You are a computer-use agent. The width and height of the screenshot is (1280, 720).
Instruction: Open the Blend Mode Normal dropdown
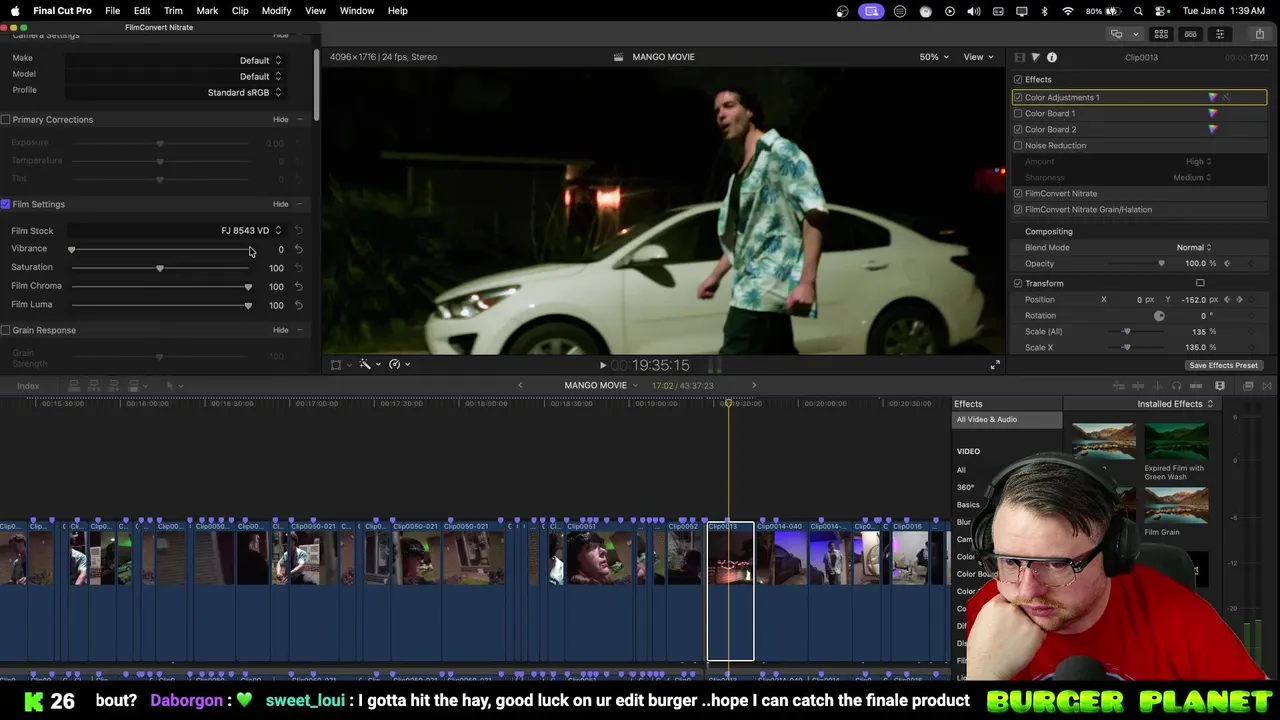(1193, 247)
